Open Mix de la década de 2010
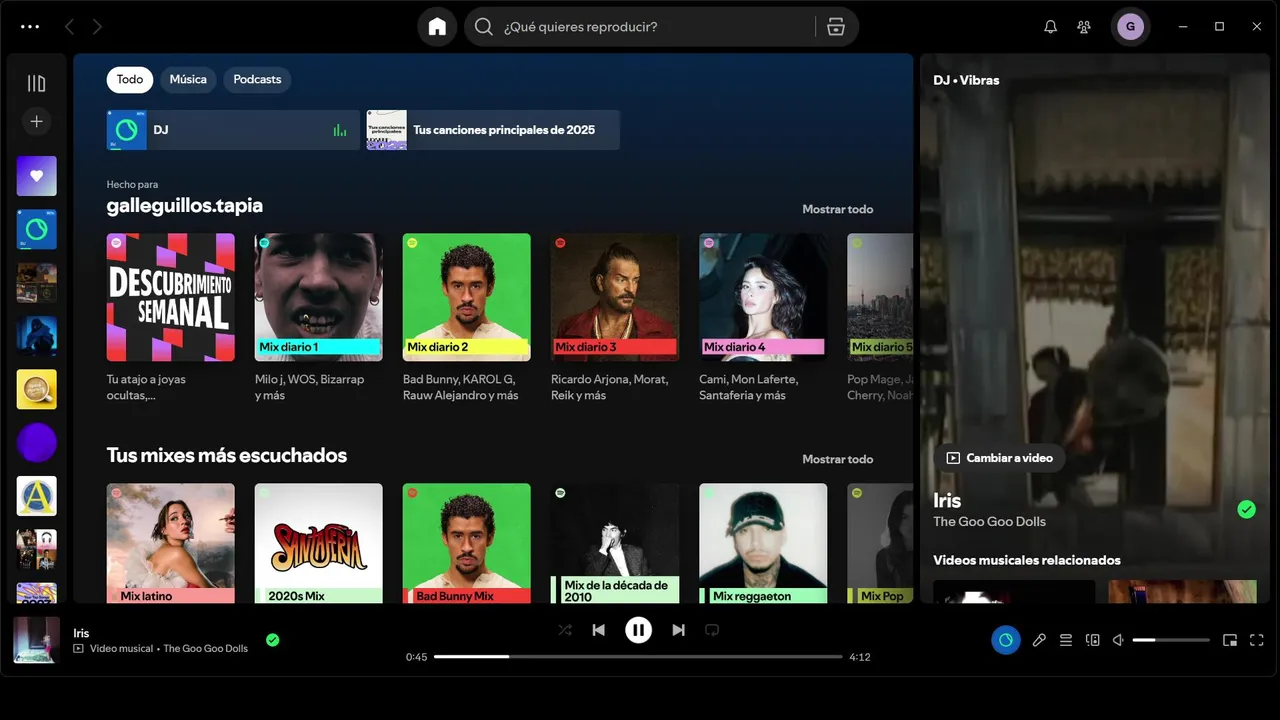 tap(615, 543)
